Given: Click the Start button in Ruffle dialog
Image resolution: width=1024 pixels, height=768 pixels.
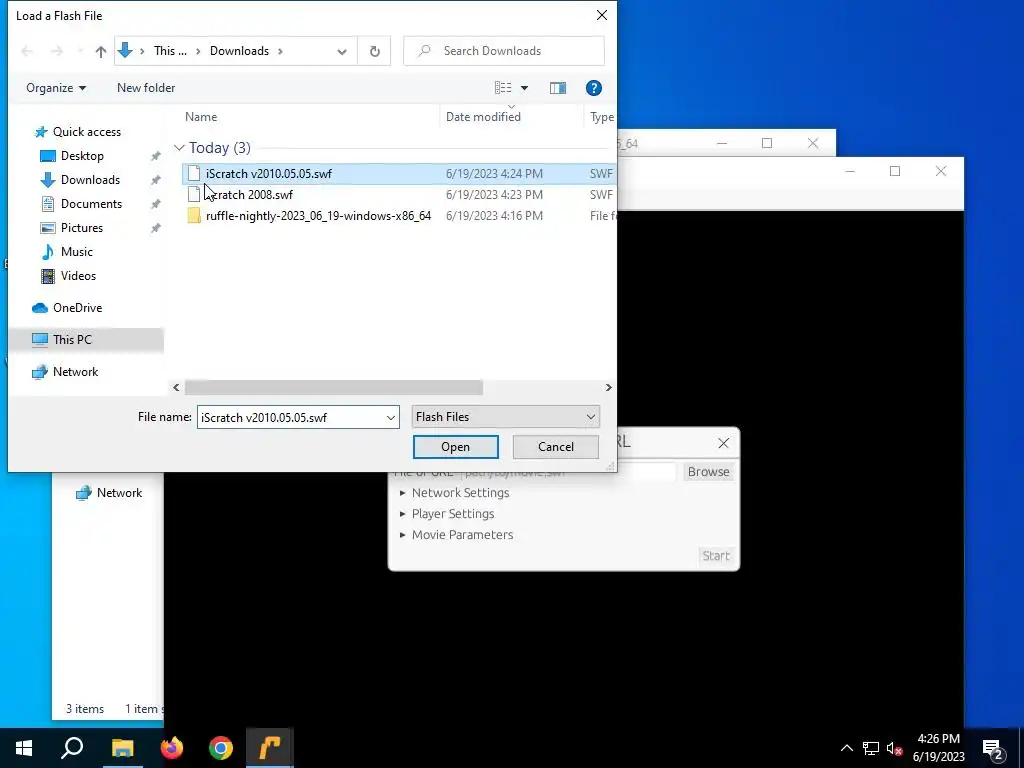Looking at the screenshot, I should (716, 556).
